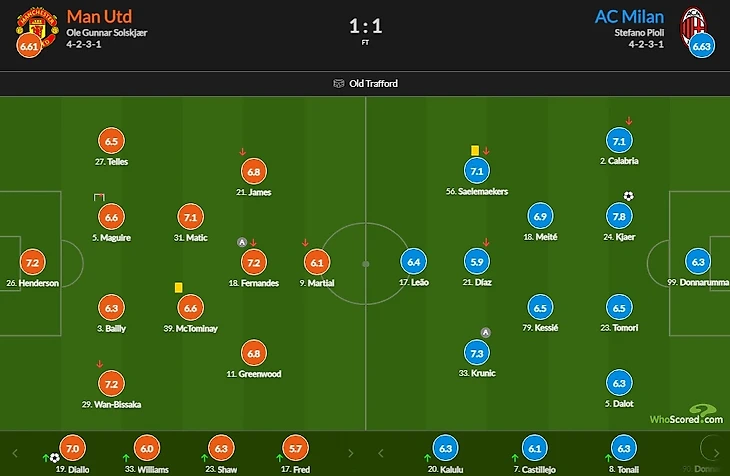730x476 pixels.
Task: Open Donnarumma's goalkeeper rating circle
Action: 699,262
